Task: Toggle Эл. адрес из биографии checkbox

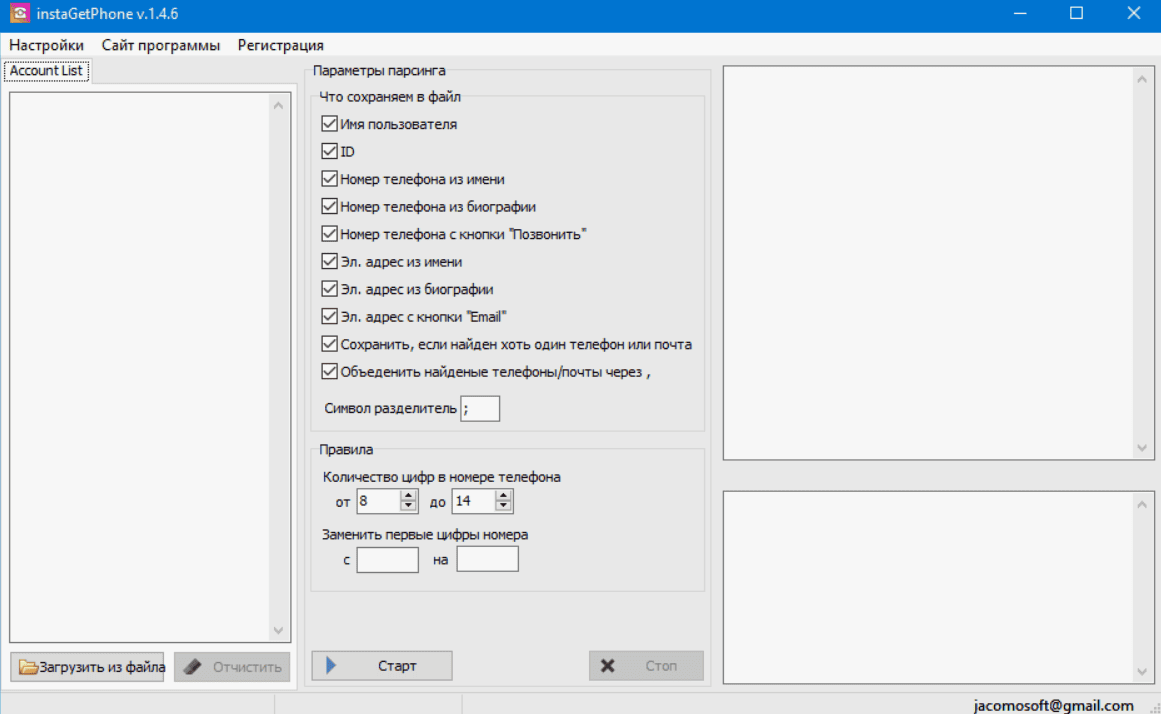Action: coord(329,289)
